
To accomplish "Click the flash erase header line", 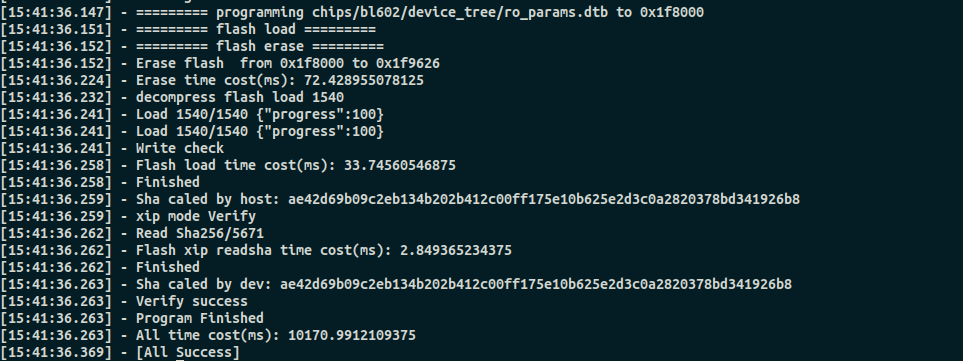I will pyautogui.click(x=260, y=47).
